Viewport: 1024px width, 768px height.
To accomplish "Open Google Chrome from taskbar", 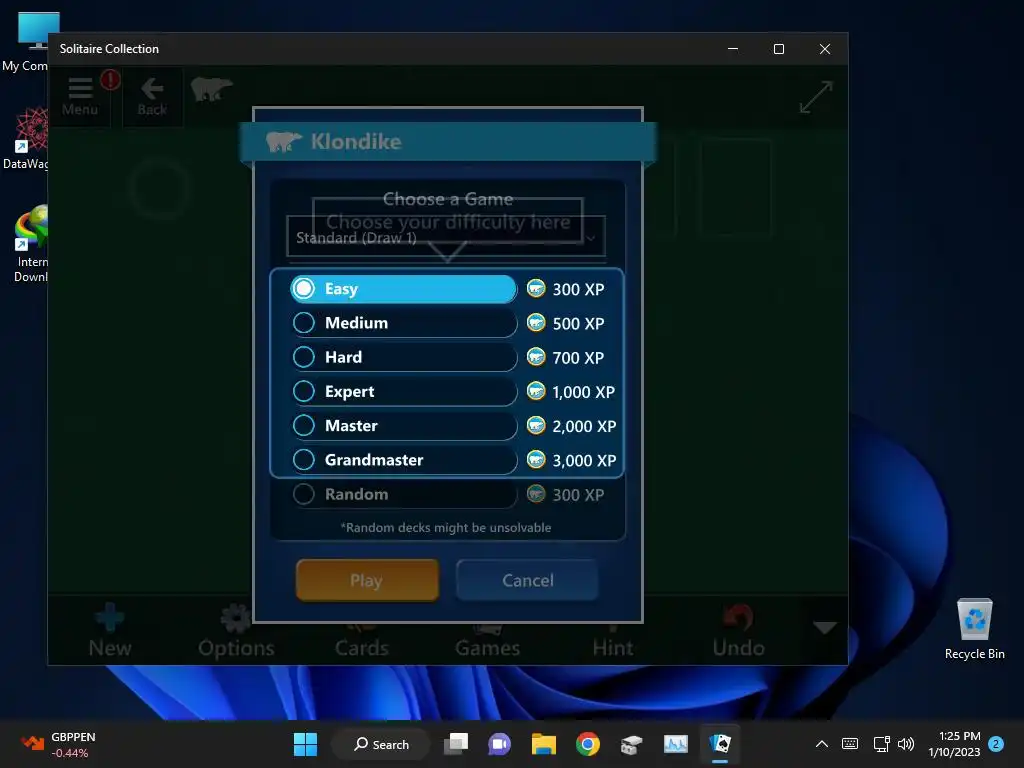I will point(588,744).
